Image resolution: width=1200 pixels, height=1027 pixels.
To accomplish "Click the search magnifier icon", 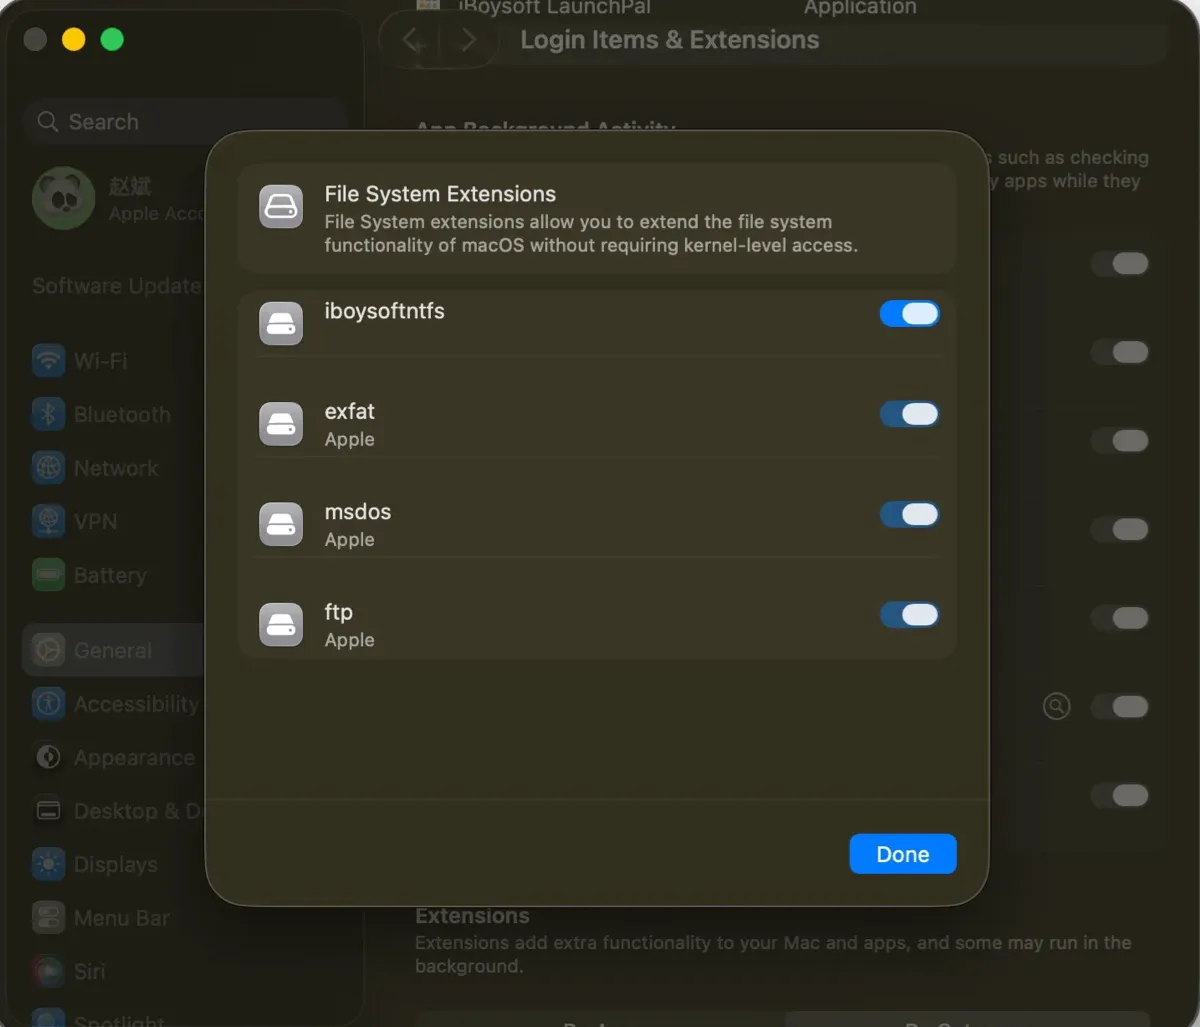I will coord(47,122).
